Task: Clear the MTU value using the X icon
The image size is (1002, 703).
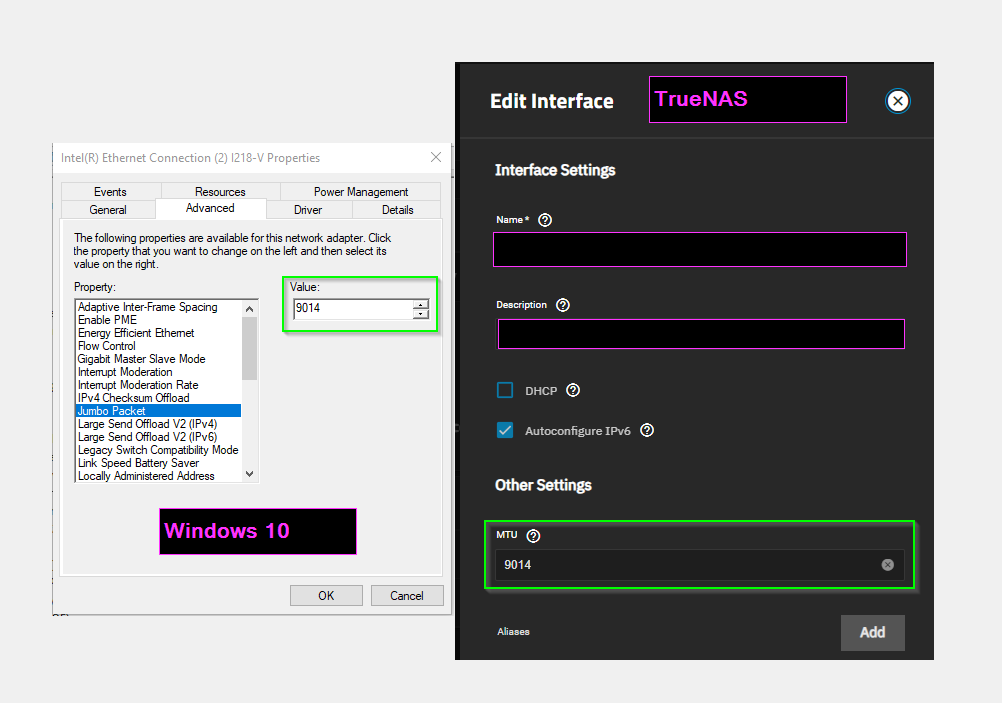Action: 887,564
